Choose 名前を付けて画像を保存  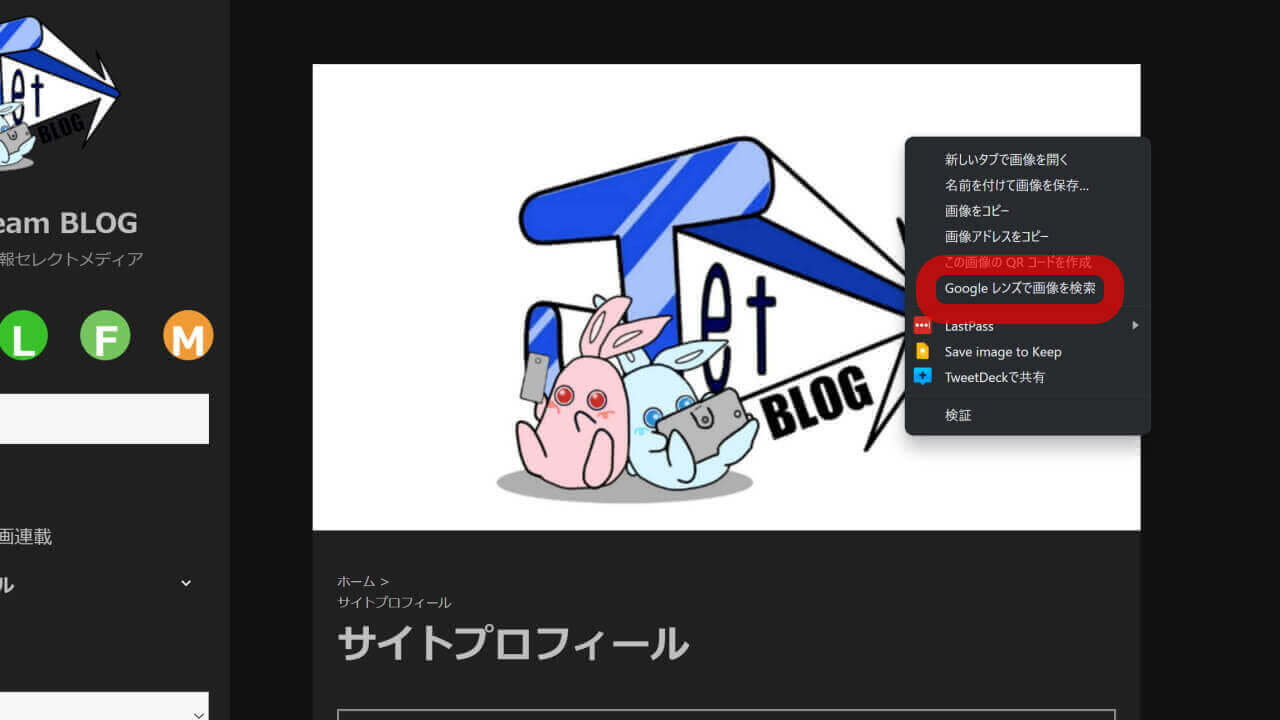click(1016, 185)
